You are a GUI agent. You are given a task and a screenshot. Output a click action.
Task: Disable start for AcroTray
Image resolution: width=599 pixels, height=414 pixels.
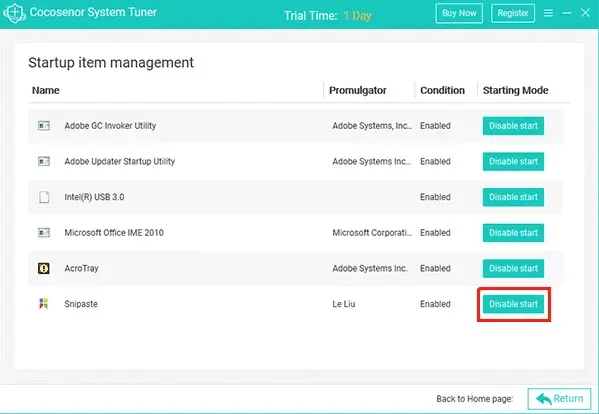(x=513, y=268)
